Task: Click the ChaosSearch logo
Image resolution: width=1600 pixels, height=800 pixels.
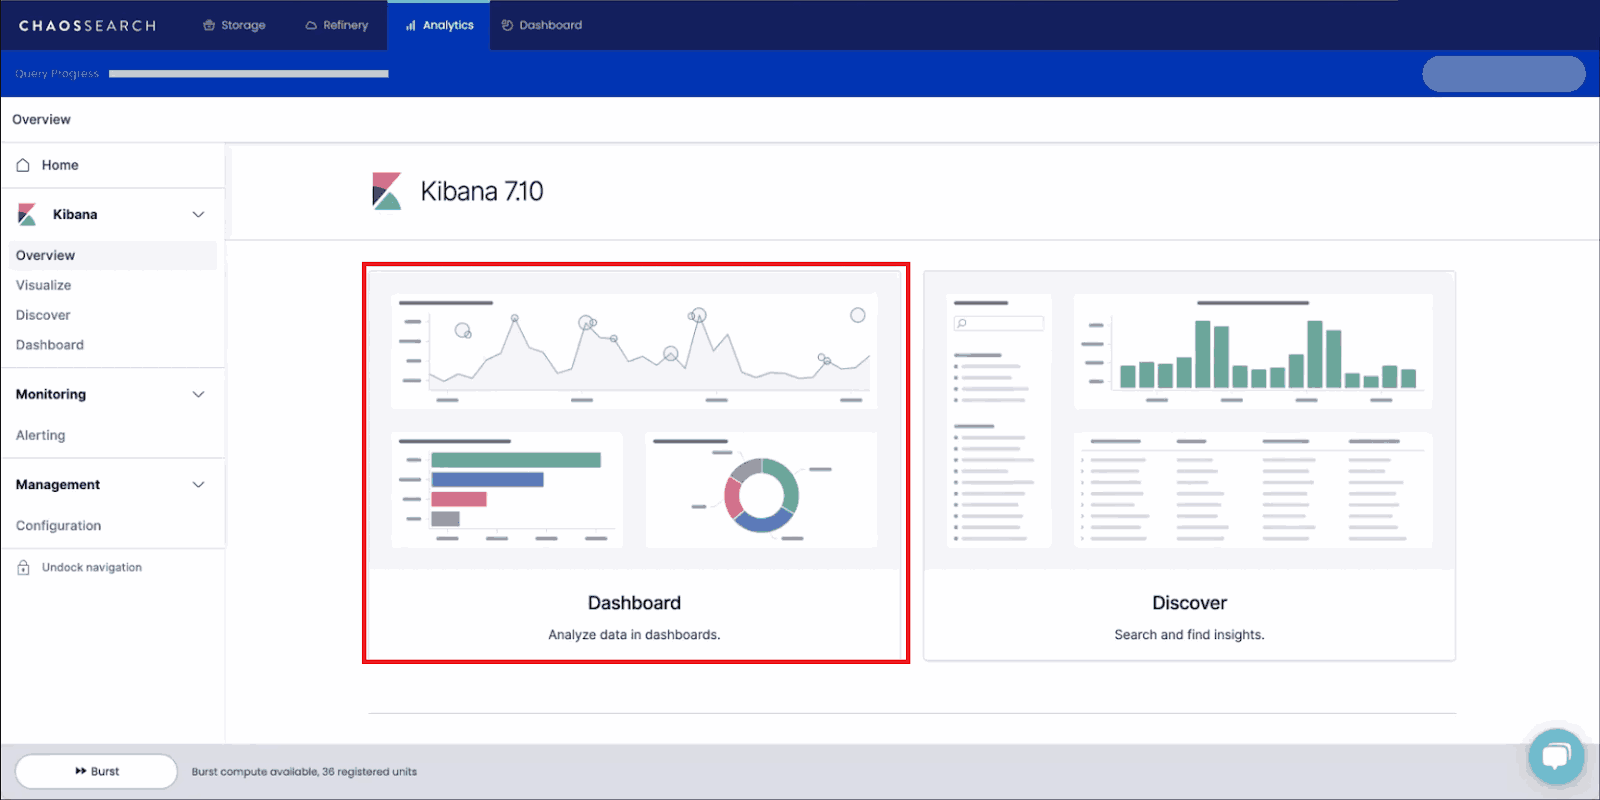Action: pos(87,25)
